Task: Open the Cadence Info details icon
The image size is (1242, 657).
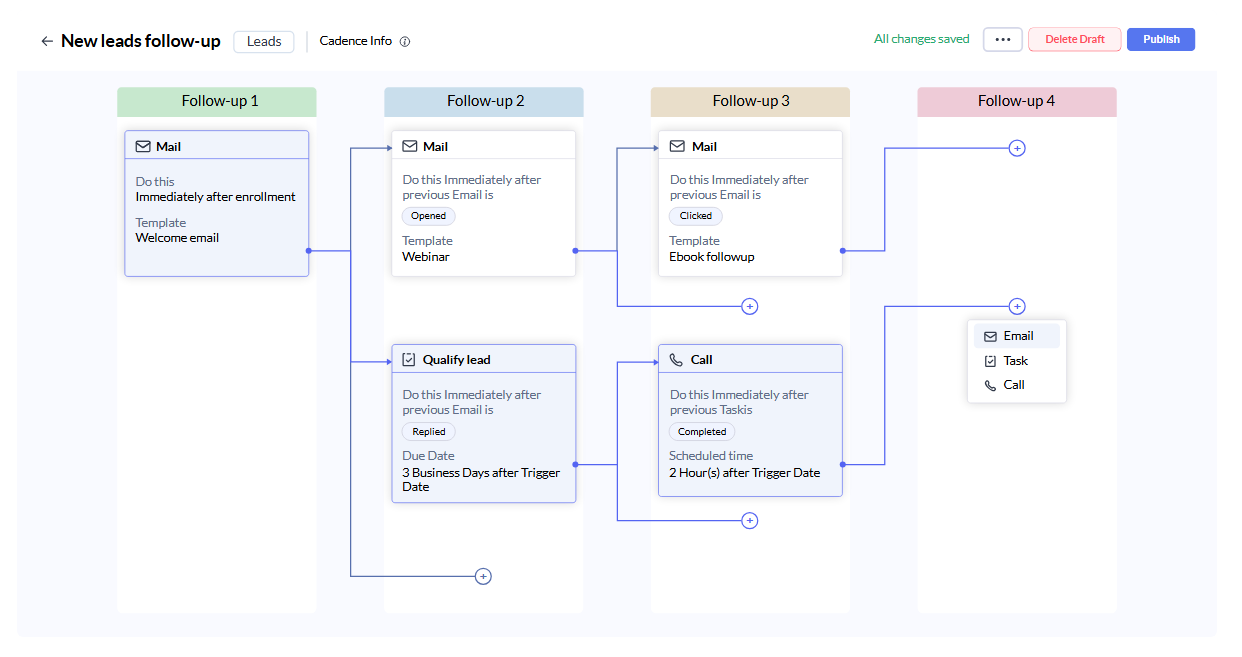Action: (405, 42)
